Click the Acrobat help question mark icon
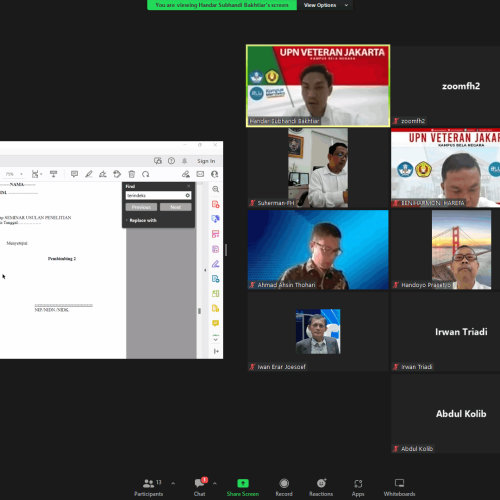The height and width of the screenshot is (500, 500). tap(171, 161)
